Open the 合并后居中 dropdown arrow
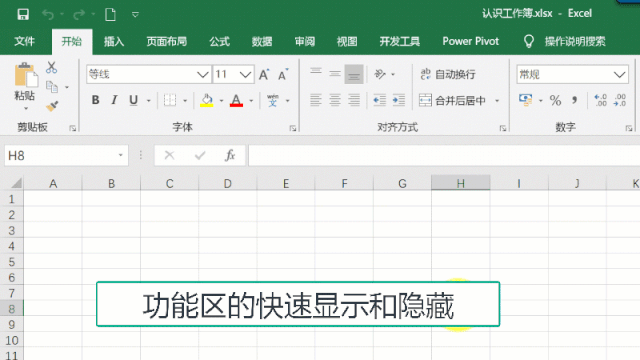Image resolution: width=640 pixels, height=360 pixels. coord(497,100)
